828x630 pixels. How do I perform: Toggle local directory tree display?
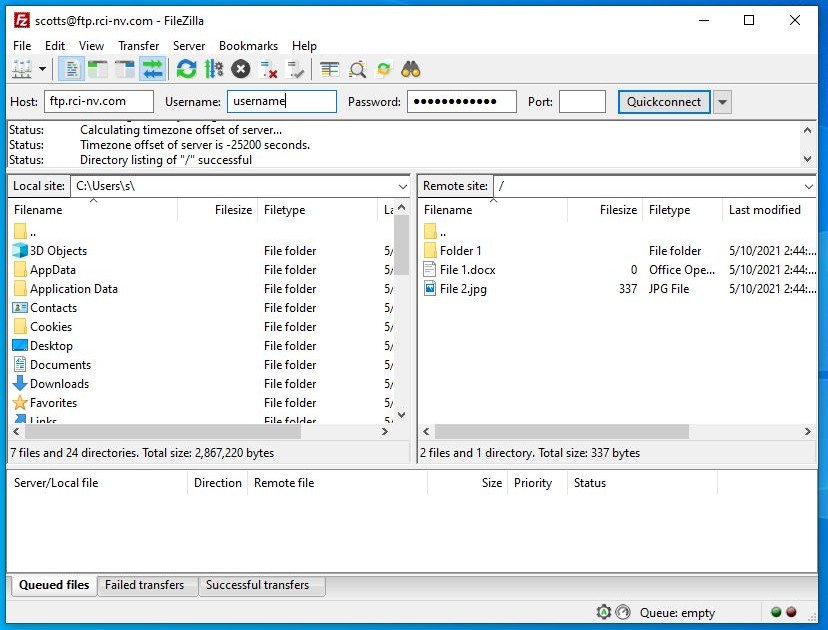tap(98, 69)
